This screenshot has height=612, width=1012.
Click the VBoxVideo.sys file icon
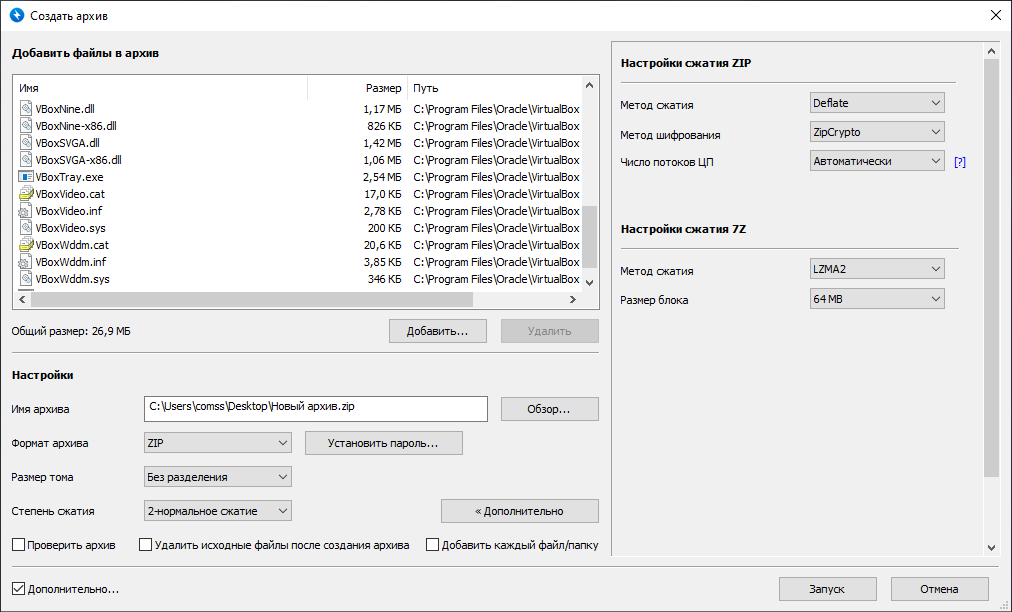tap(26, 227)
